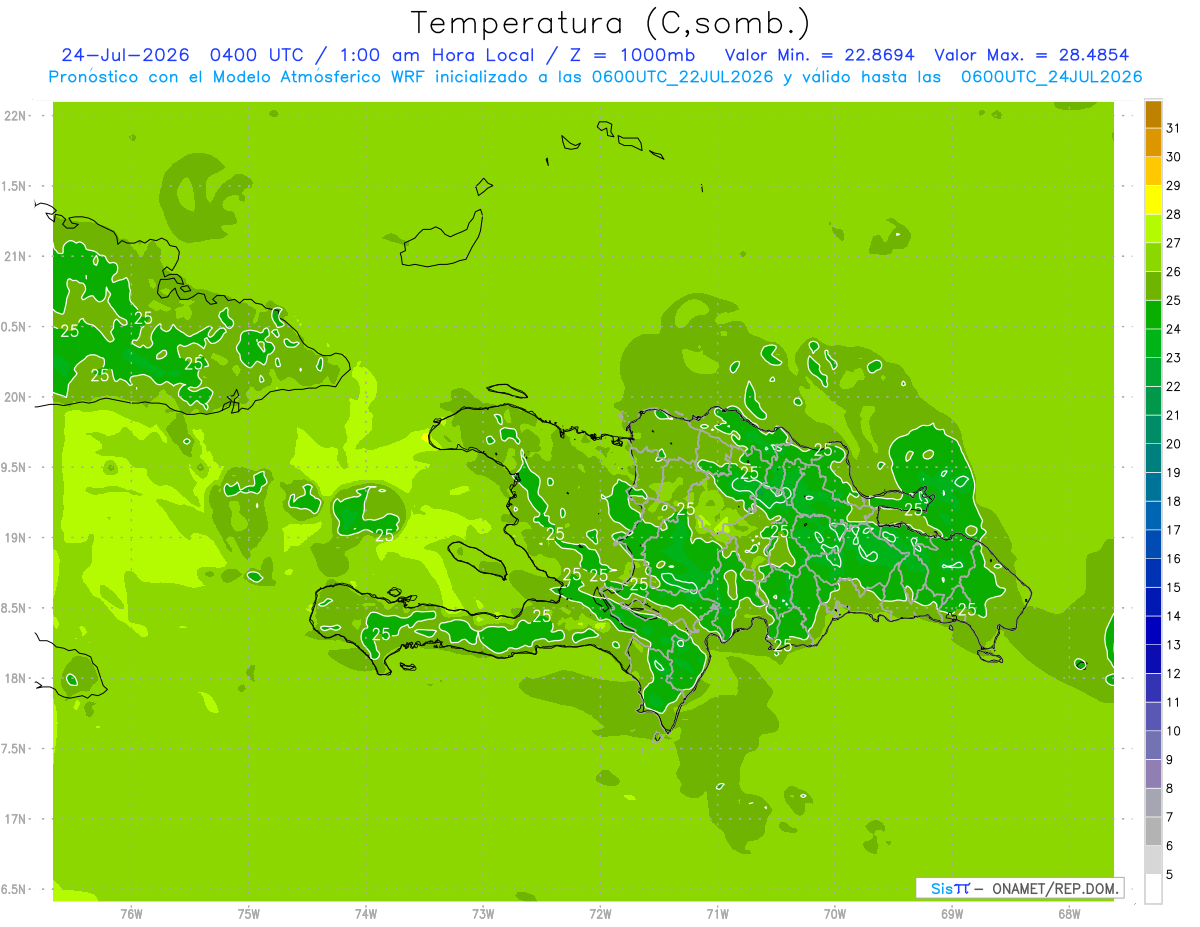The image size is (1200, 927).
Task: Click legend value '31' on the color scale
Action: tap(1174, 128)
